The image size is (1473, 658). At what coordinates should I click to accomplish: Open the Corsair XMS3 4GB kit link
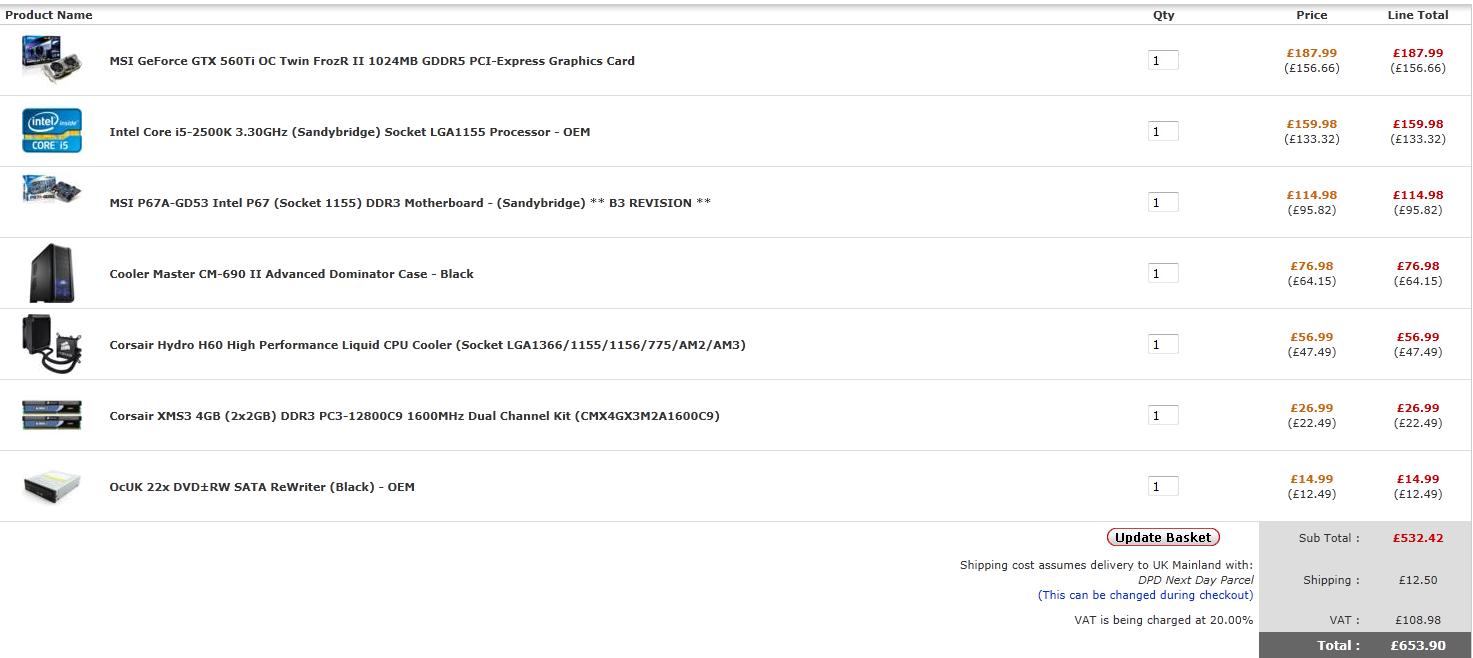[x=414, y=416]
